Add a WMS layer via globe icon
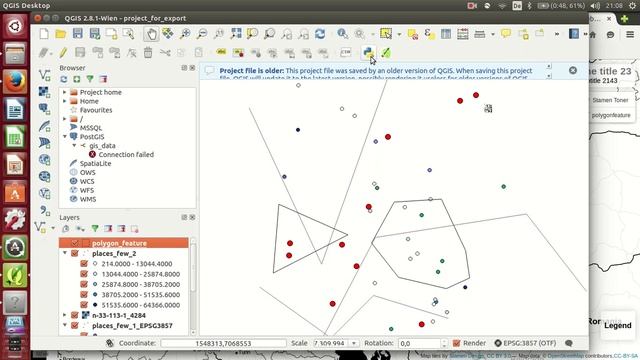 tap(44, 160)
